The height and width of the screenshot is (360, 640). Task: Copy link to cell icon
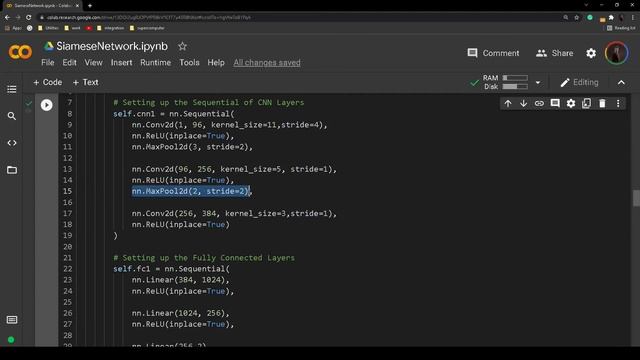coord(539,103)
